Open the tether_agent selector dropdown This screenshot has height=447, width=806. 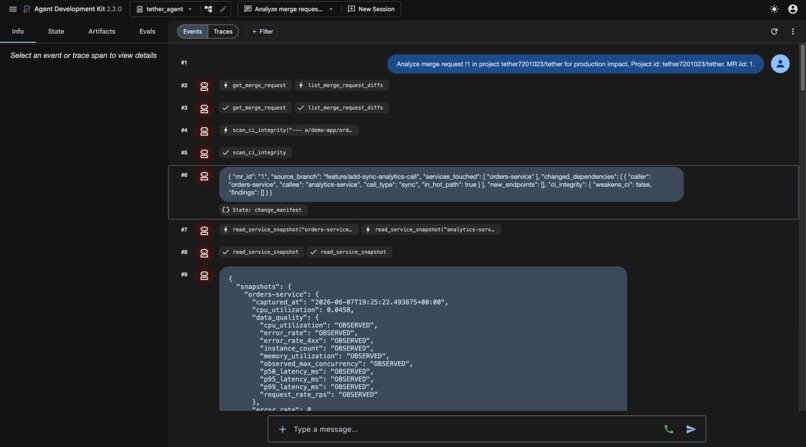click(x=164, y=9)
